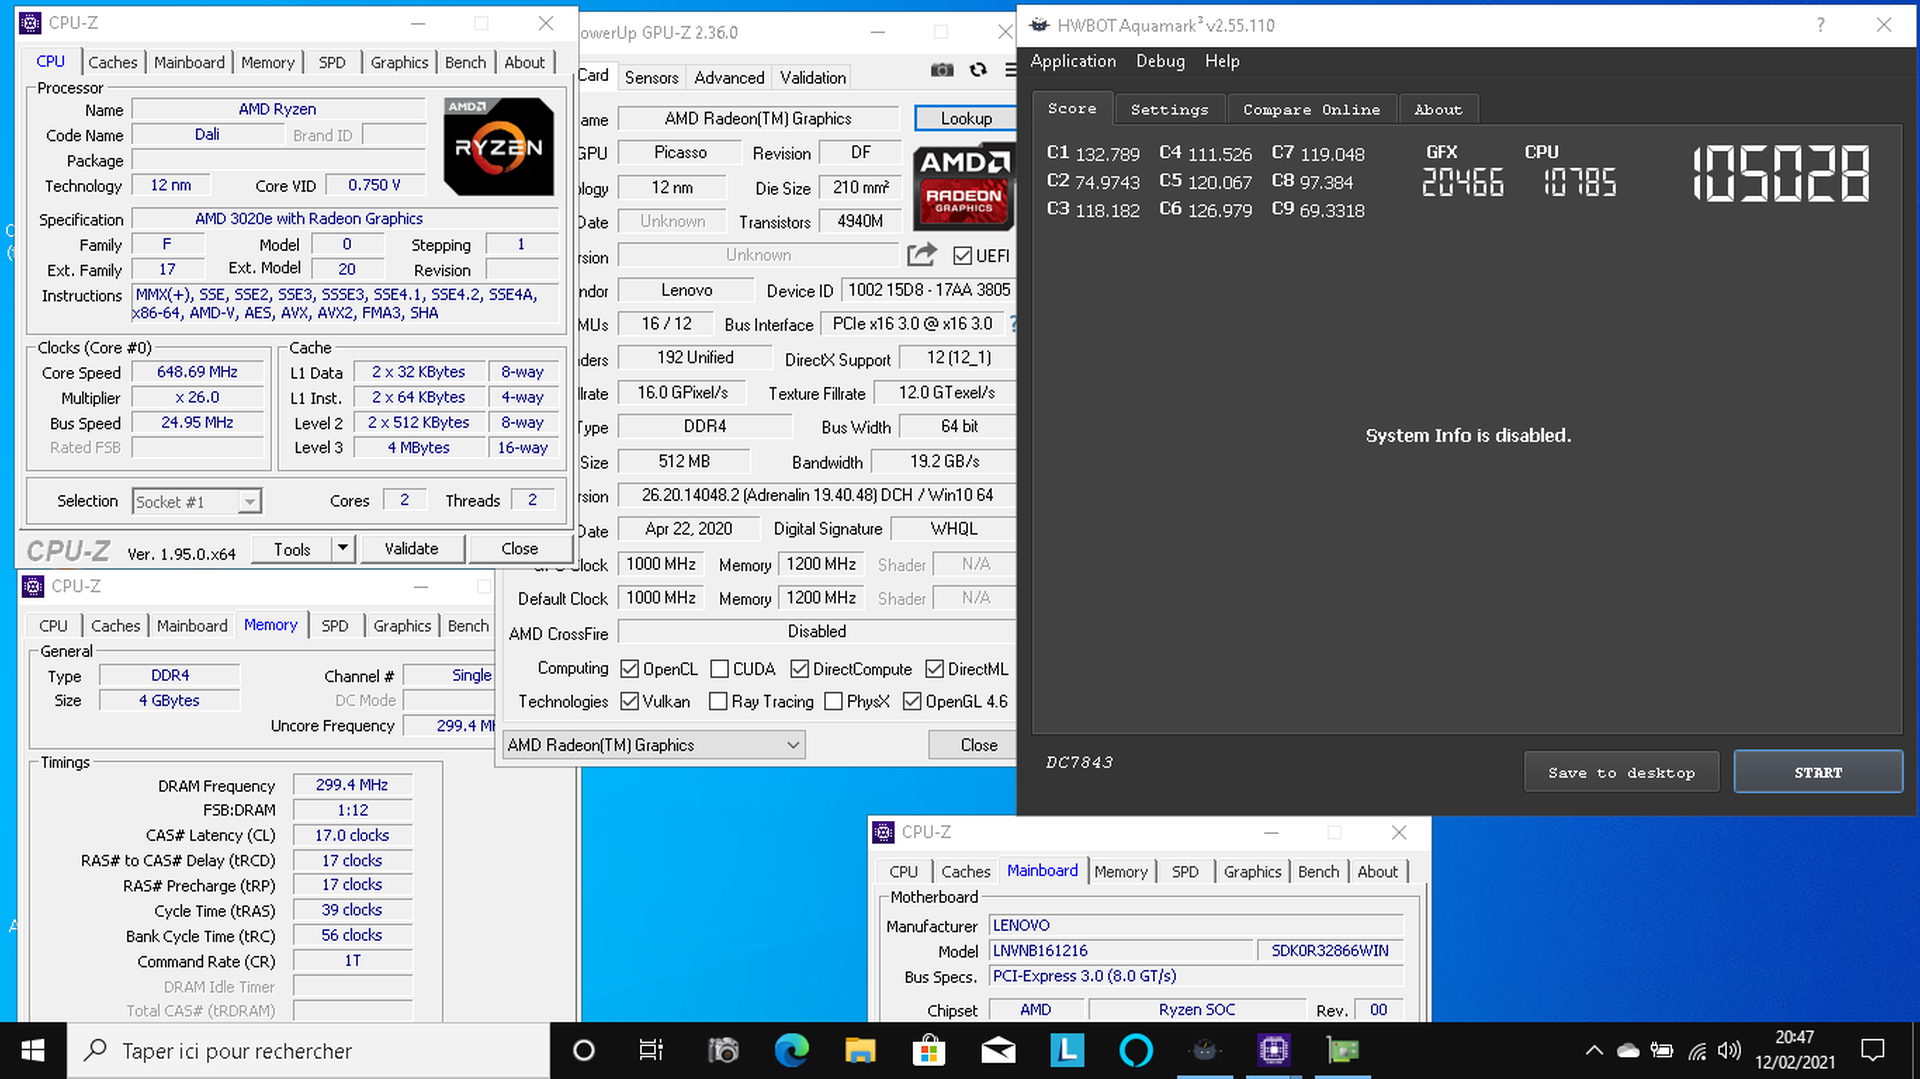Click the GPU-Z screenshot camera icon
1920x1079 pixels.
(942, 69)
